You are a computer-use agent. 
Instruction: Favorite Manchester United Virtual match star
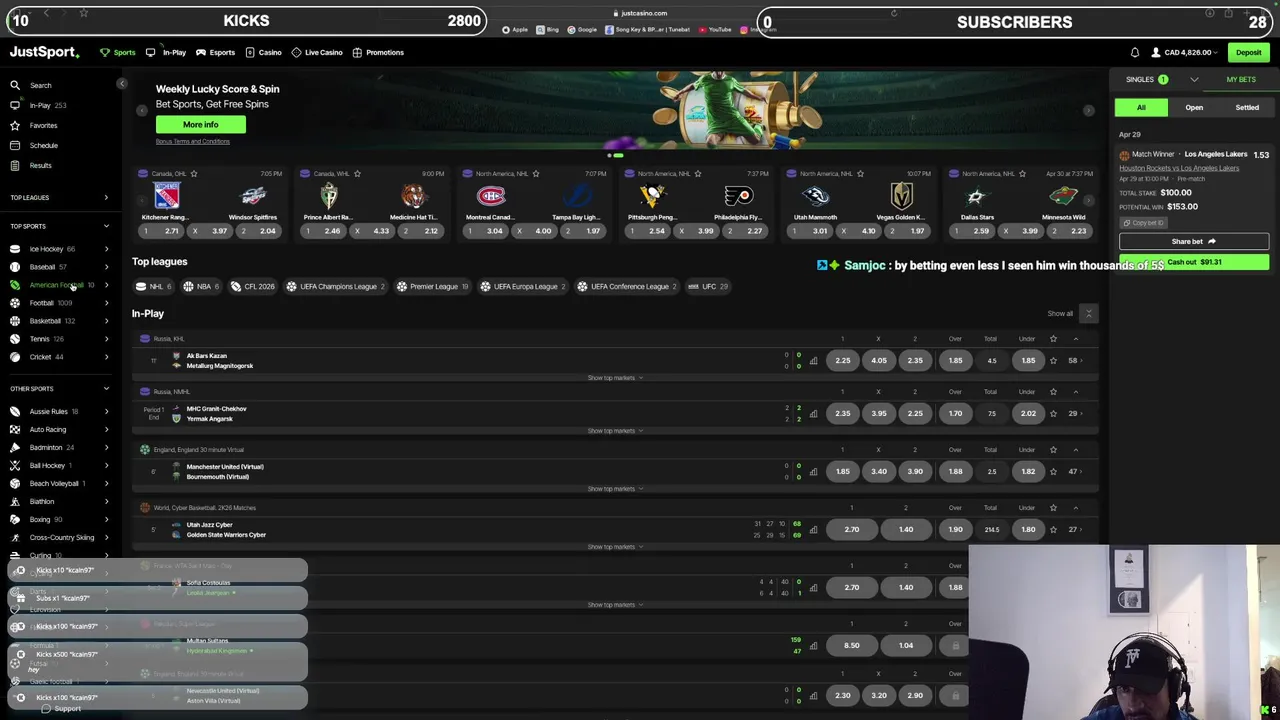(1053, 472)
